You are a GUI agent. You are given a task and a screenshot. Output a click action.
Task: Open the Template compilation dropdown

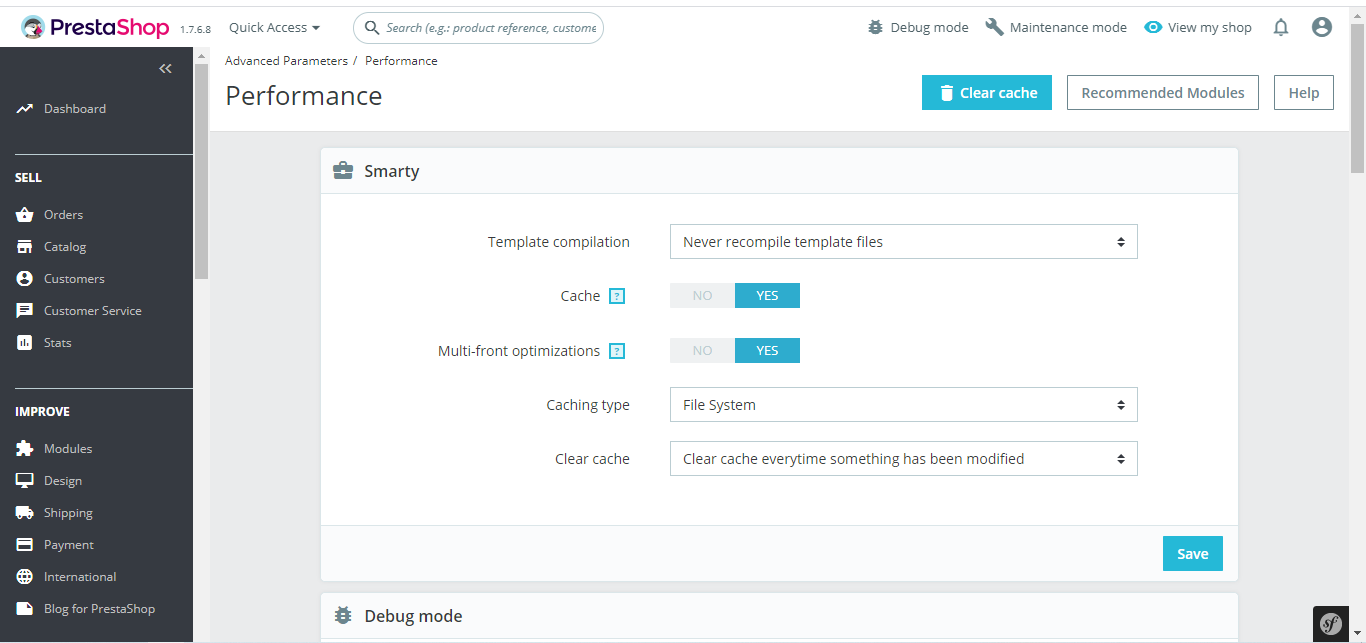click(903, 242)
